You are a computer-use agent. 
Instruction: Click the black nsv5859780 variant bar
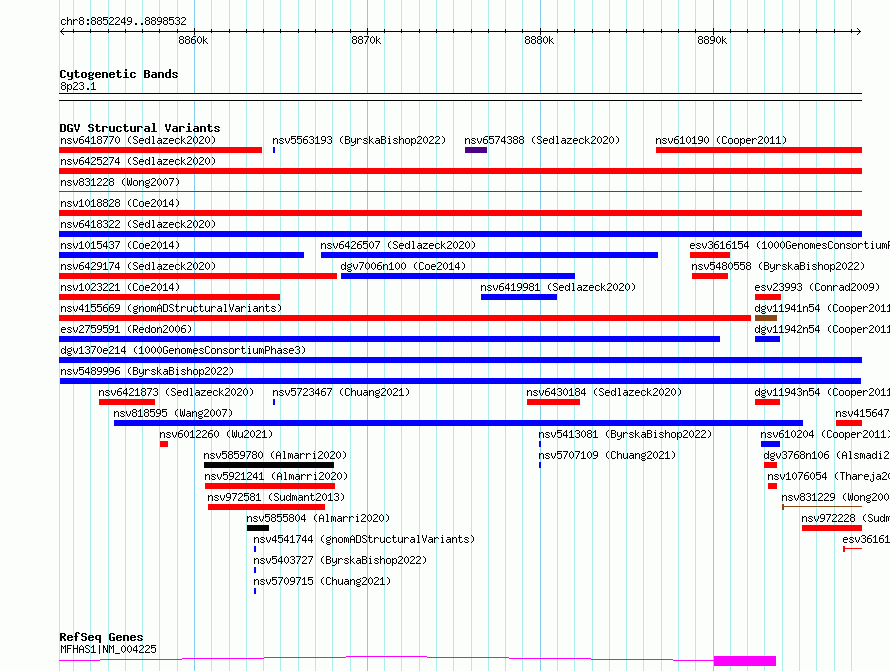click(269, 465)
